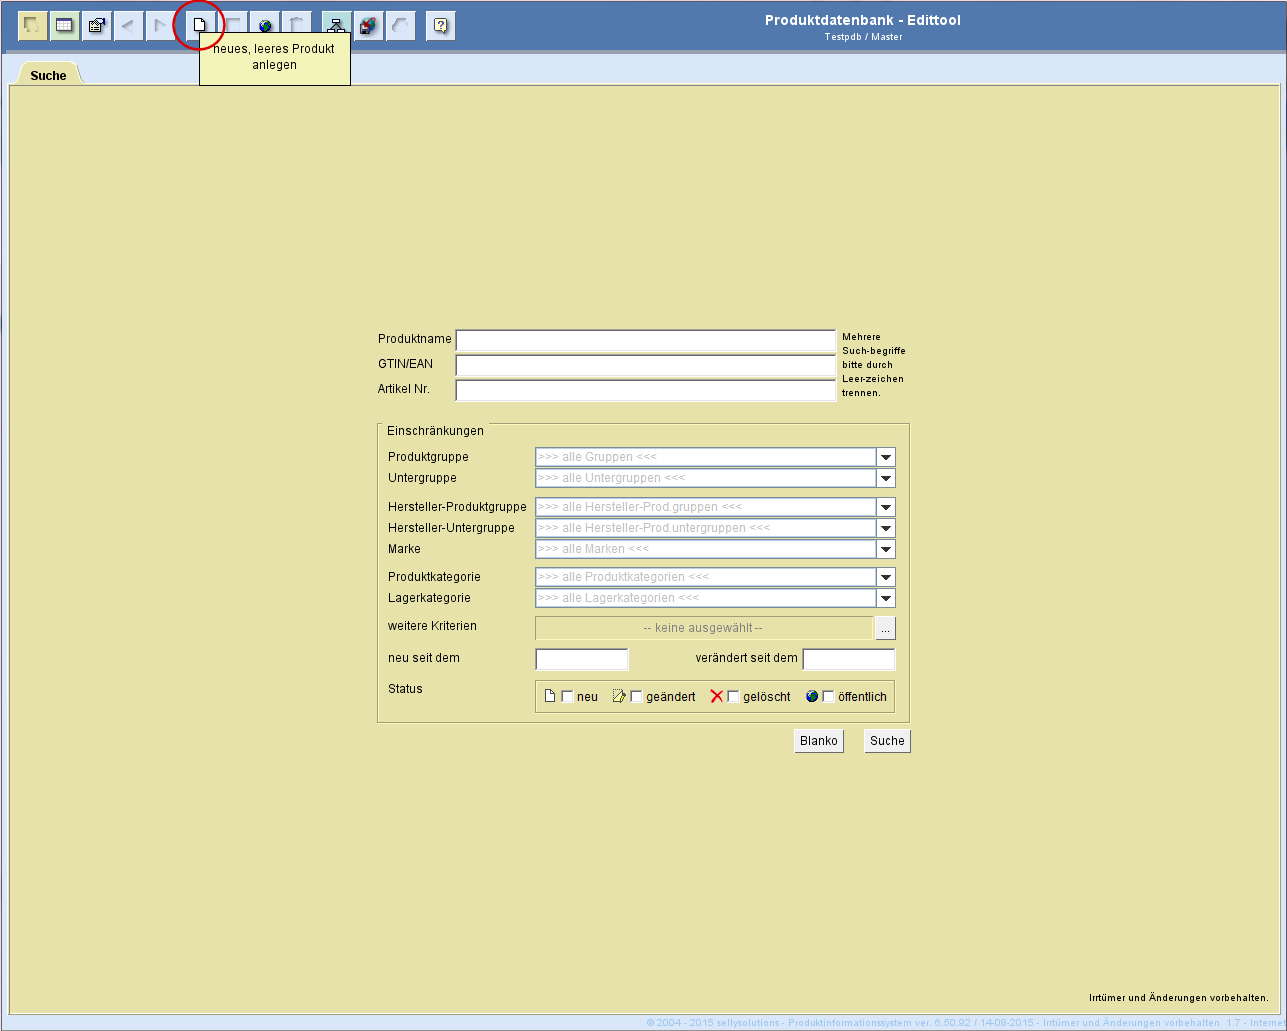Click the yellow search view toolbar icon

pos(33,25)
